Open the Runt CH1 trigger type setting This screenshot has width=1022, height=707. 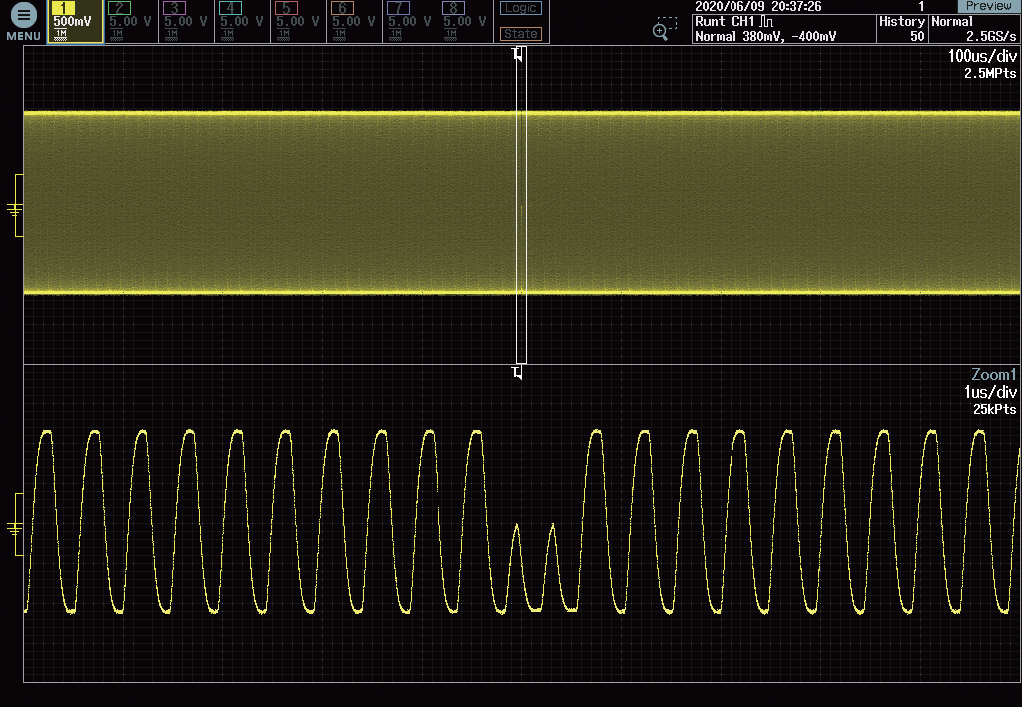click(x=735, y=22)
